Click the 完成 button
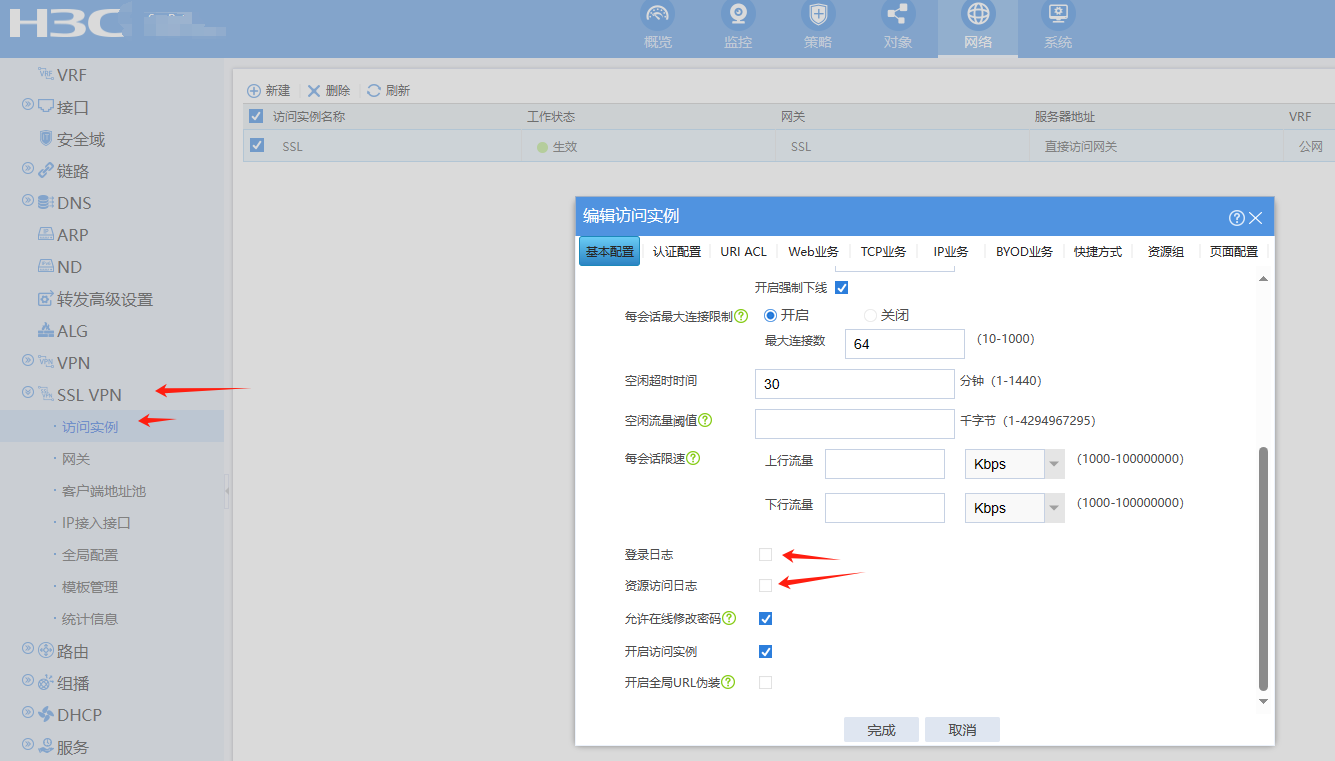Viewport: 1335px width, 761px height. click(881, 730)
